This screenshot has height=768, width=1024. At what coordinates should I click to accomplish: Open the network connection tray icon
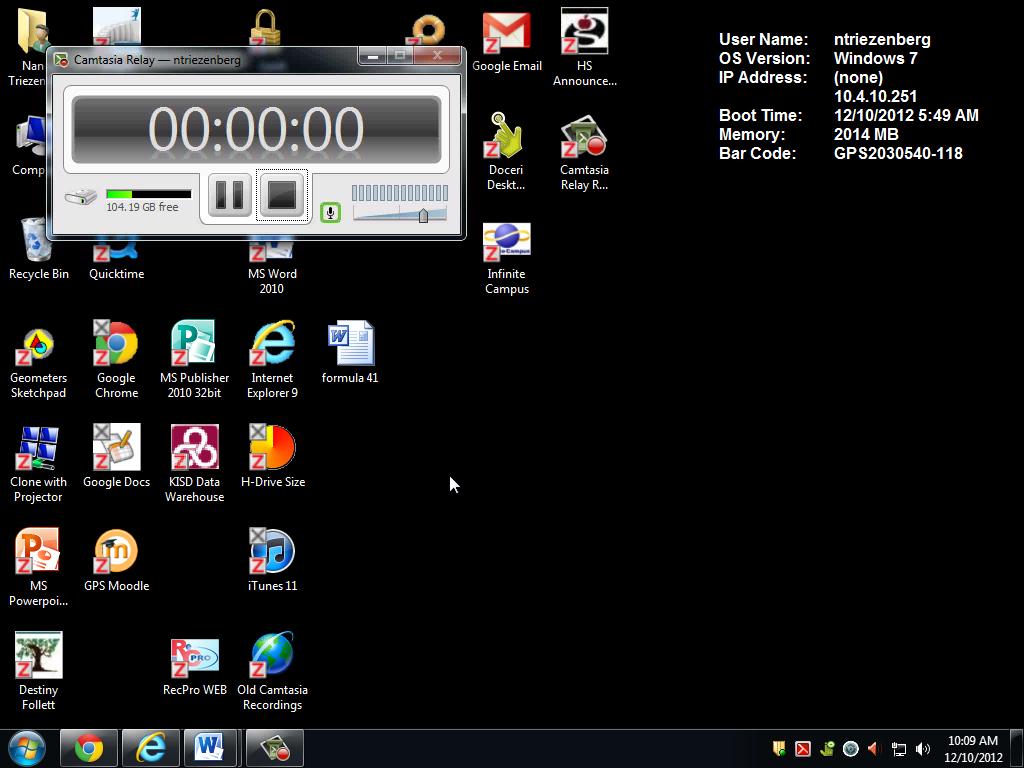(899, 749)
